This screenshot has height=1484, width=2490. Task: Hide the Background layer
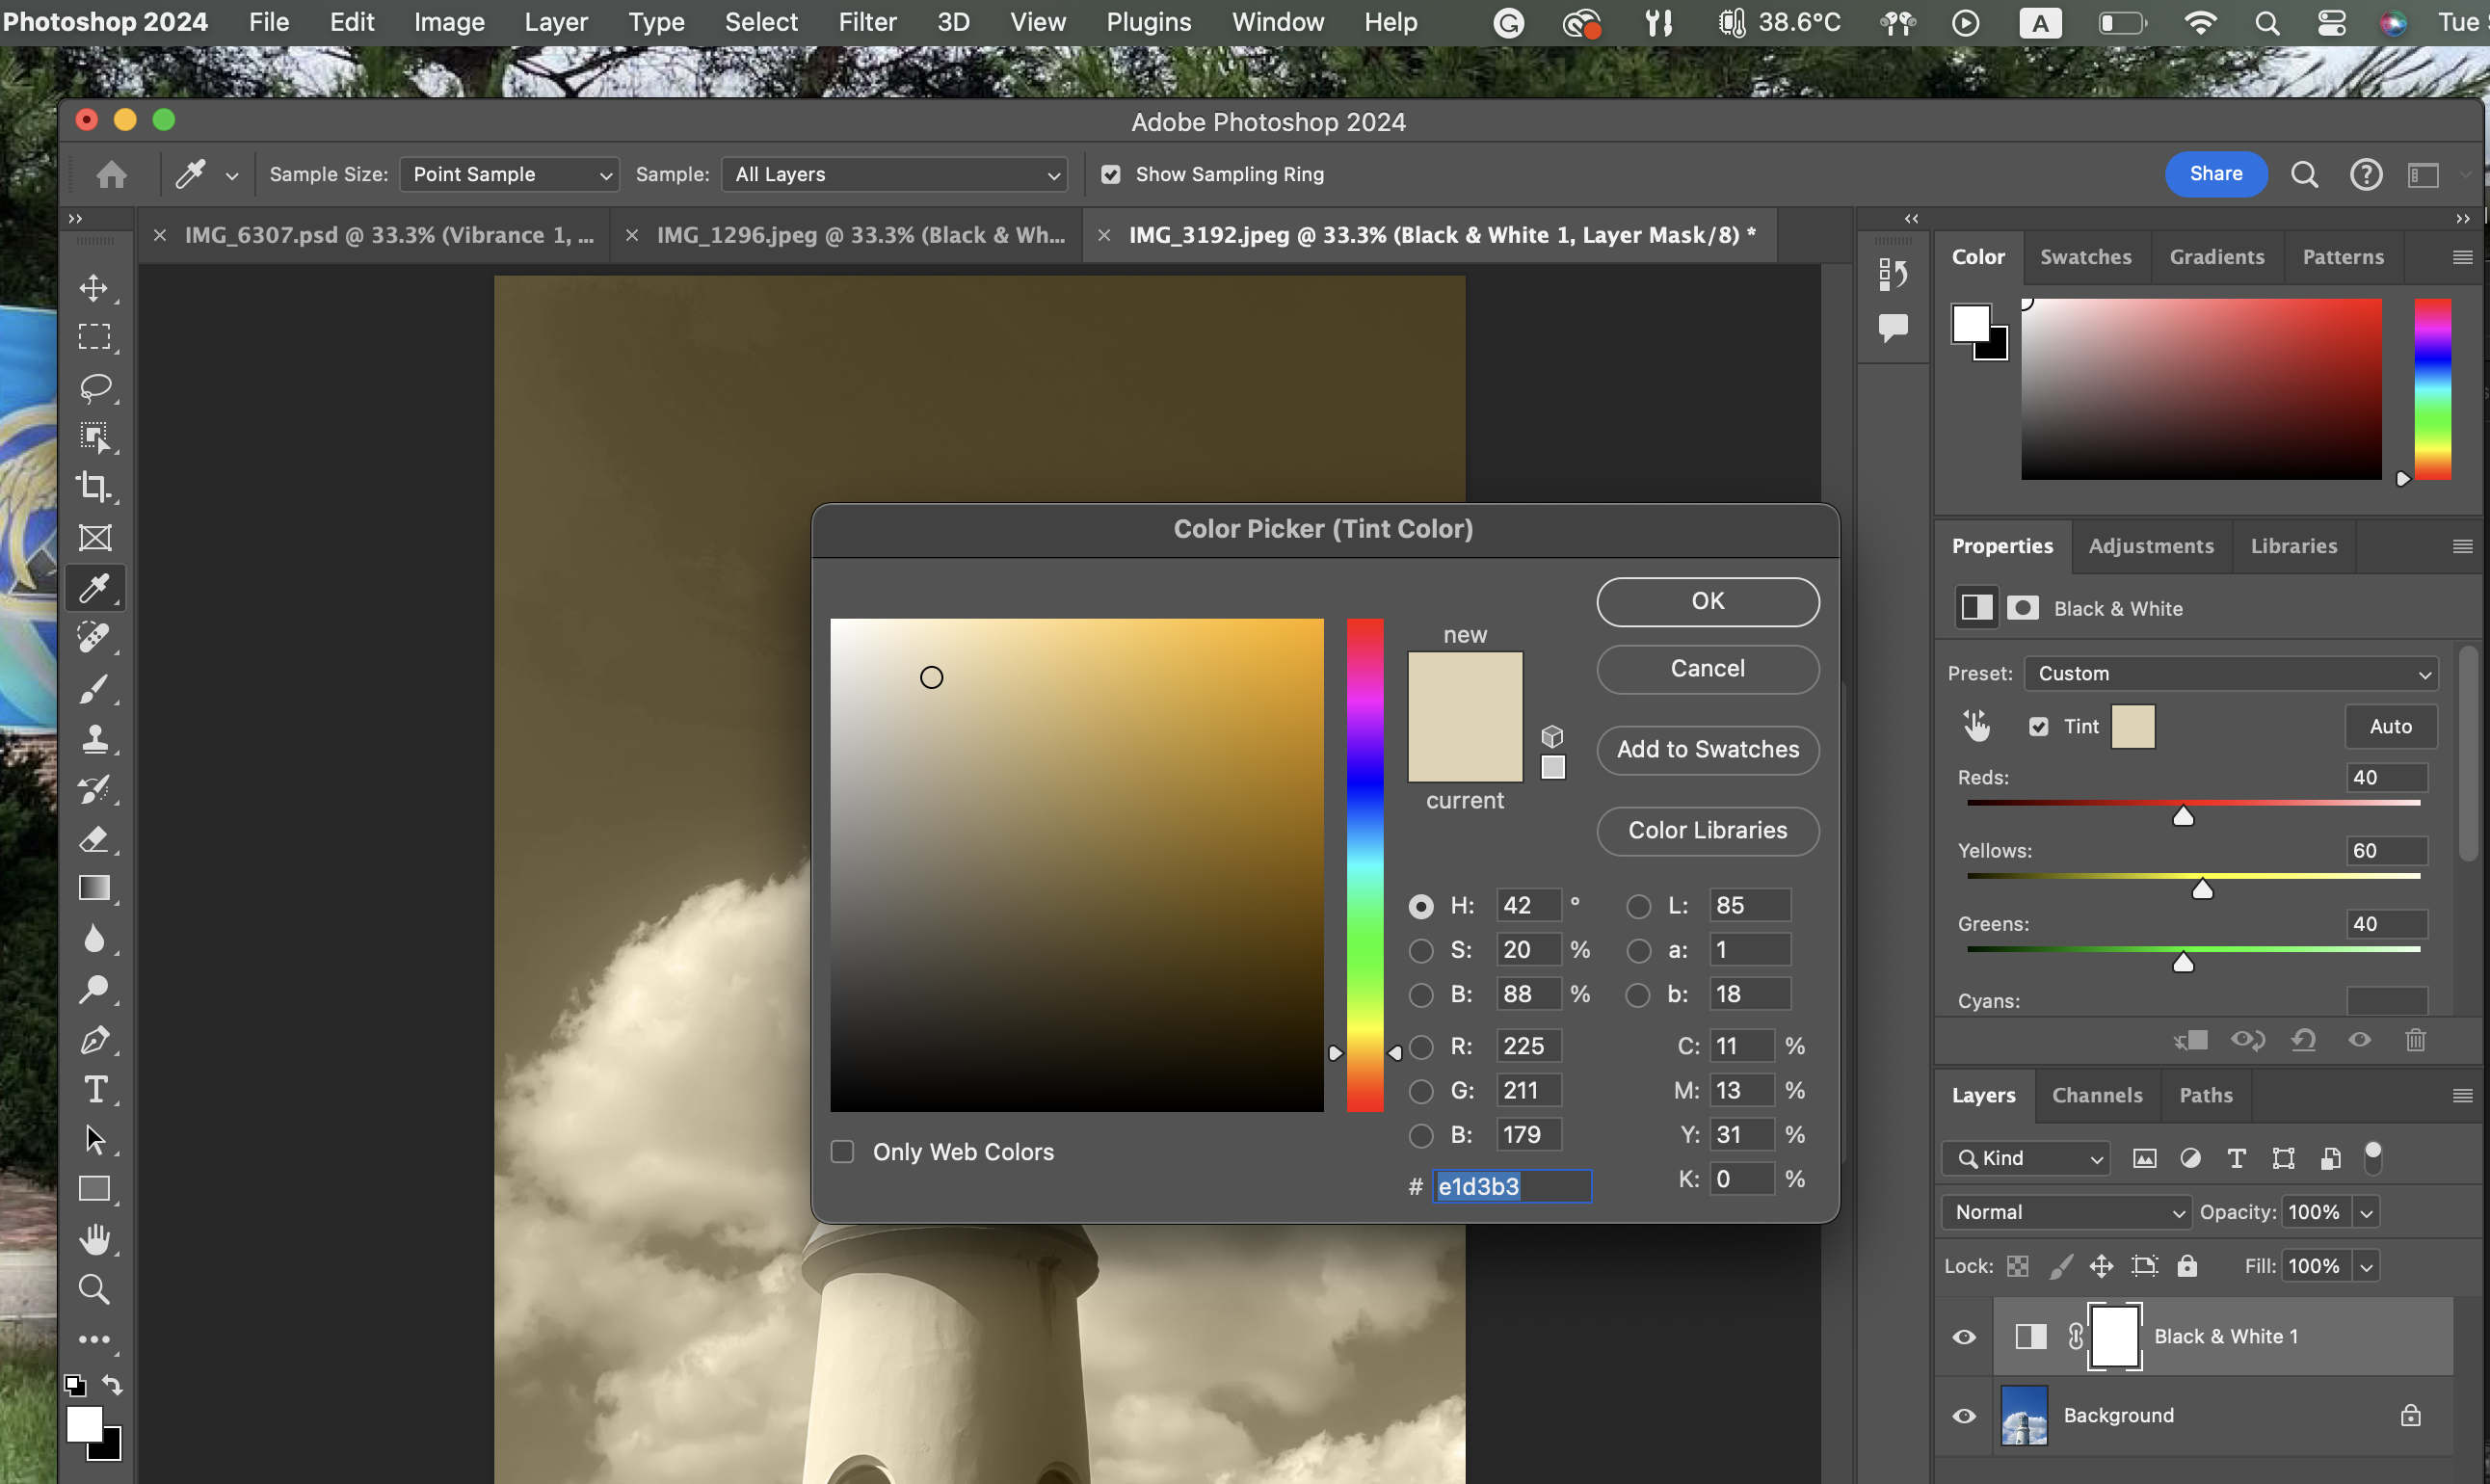1963,1415
